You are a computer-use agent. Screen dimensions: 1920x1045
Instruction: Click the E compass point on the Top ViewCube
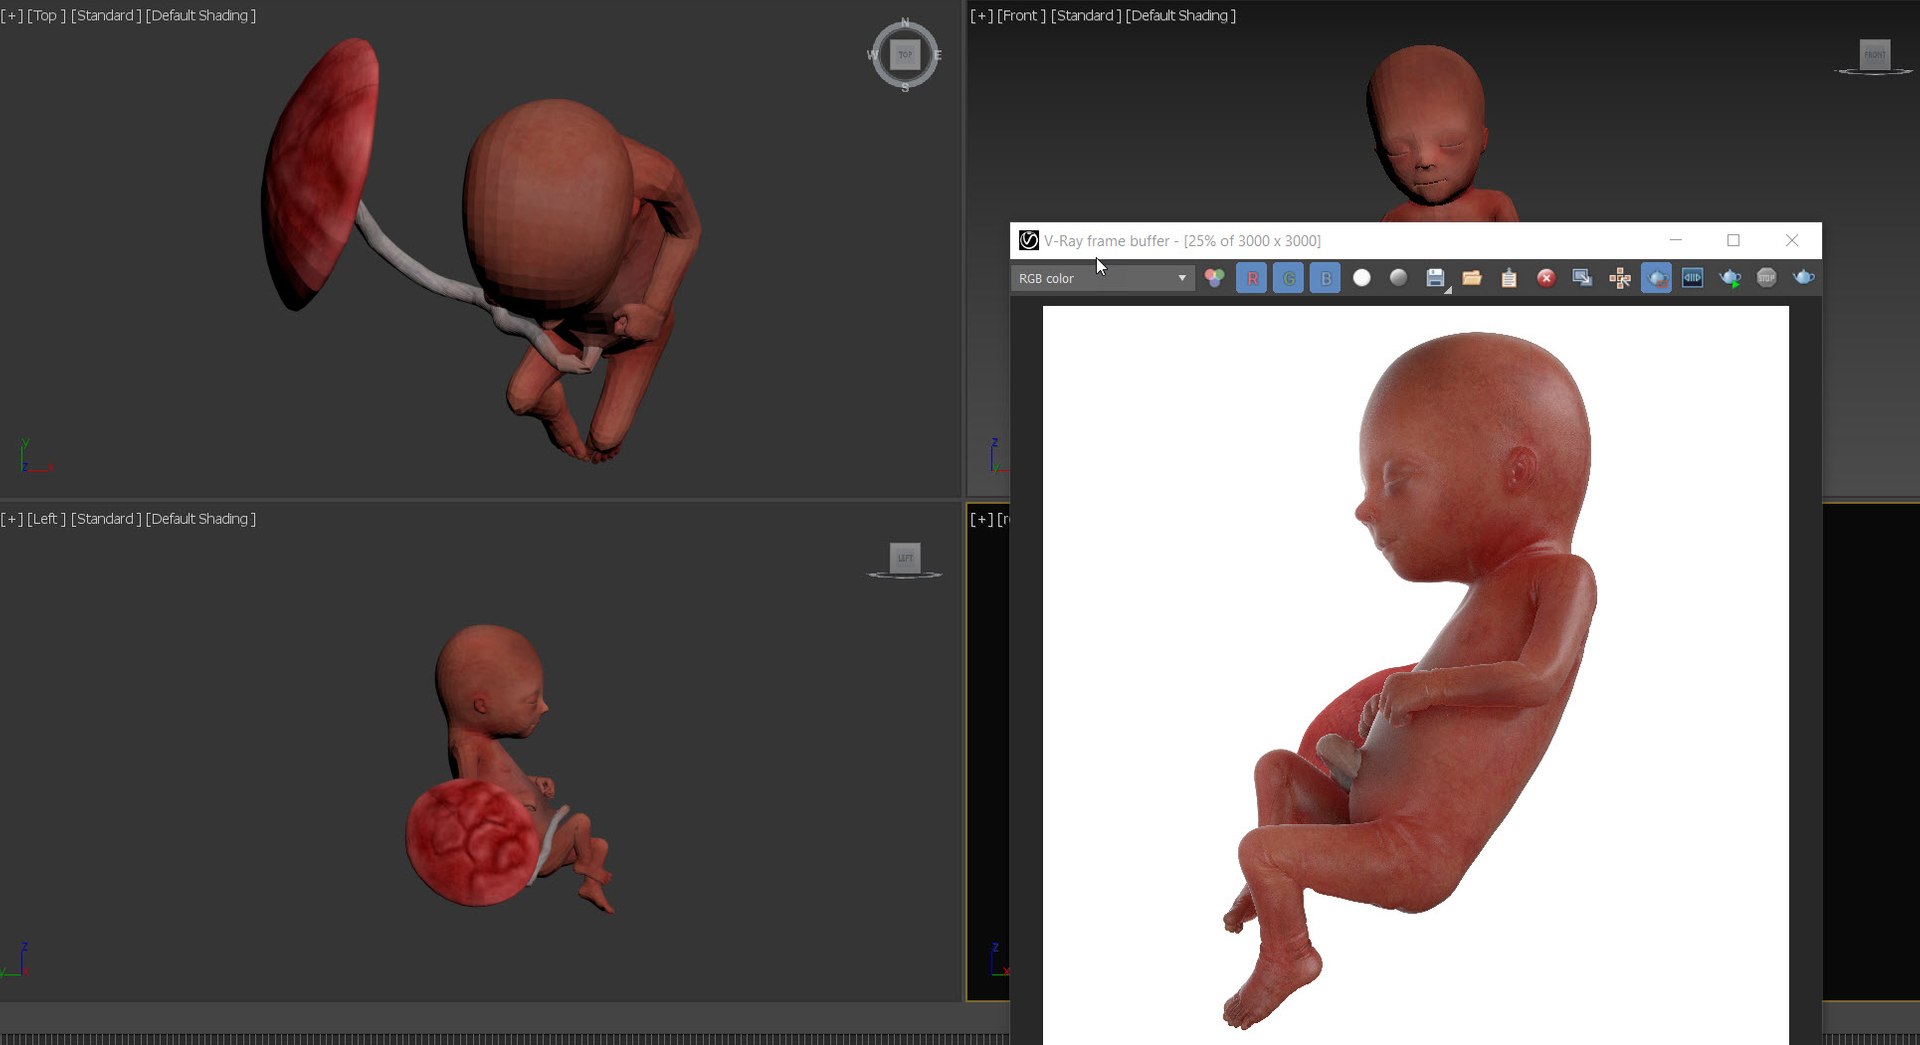(x=938, y=55)
